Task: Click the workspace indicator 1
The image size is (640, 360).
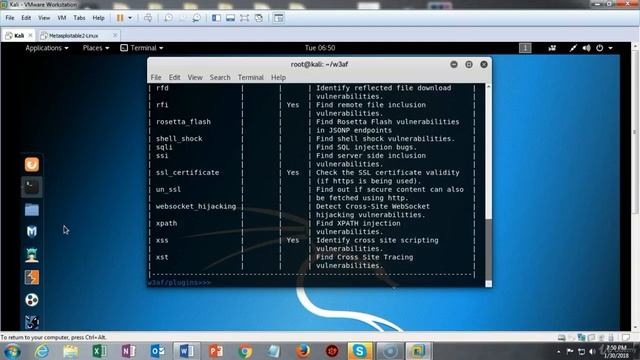Action: (525, 48)
